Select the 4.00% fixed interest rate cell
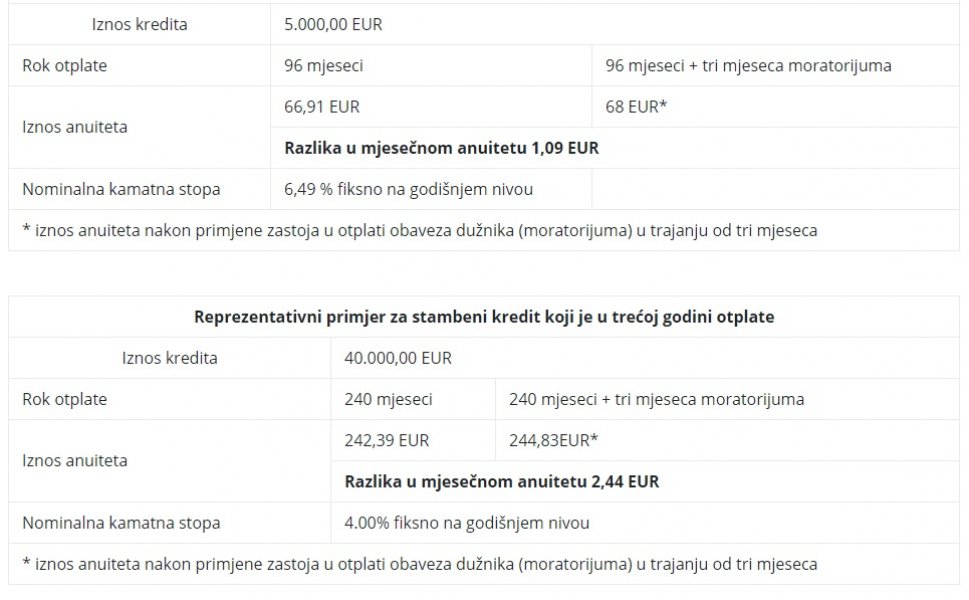The width and height of the screenshot is (969, 600). pyautogui.click(x=466, y=523)
